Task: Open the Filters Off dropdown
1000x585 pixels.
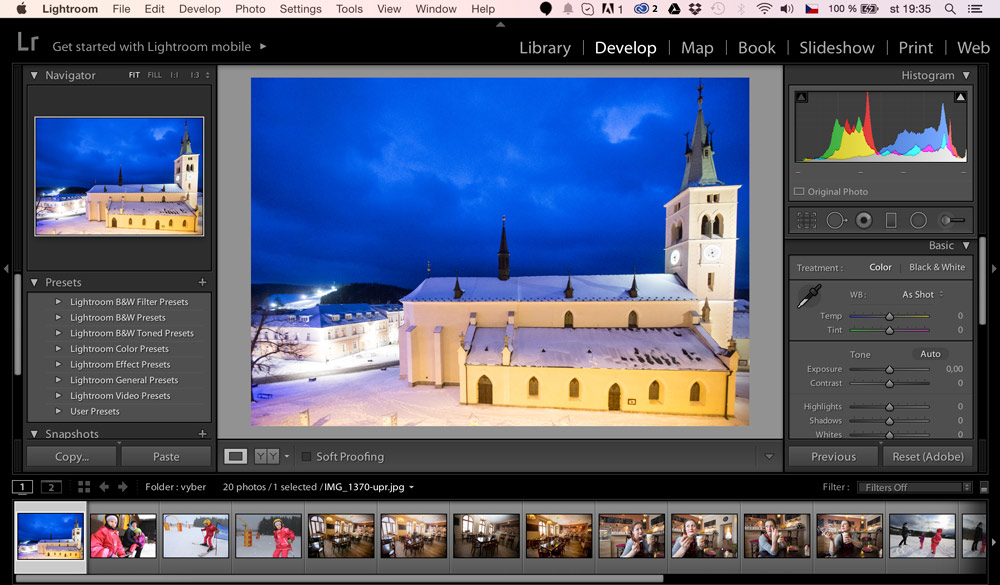Action: click(x=914, y=487)
